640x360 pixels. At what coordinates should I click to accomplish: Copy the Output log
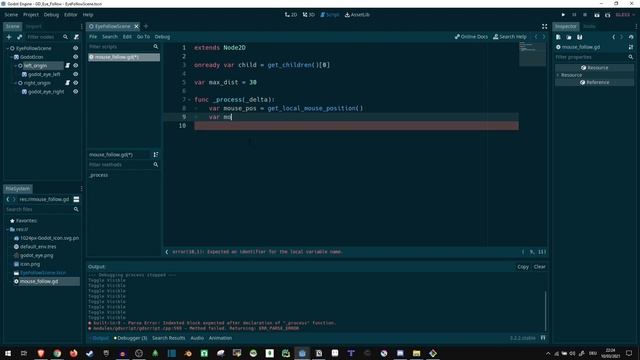pyautogui.click(x=523, y=267)
